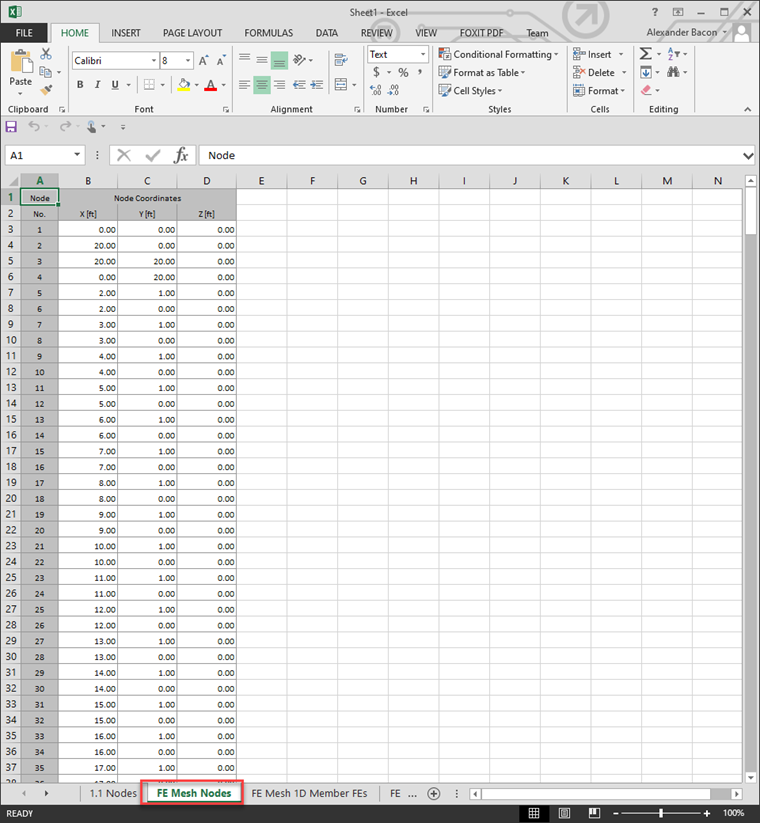Open the font size dropdown
This screenshot has height=823, width=760.
188,61
